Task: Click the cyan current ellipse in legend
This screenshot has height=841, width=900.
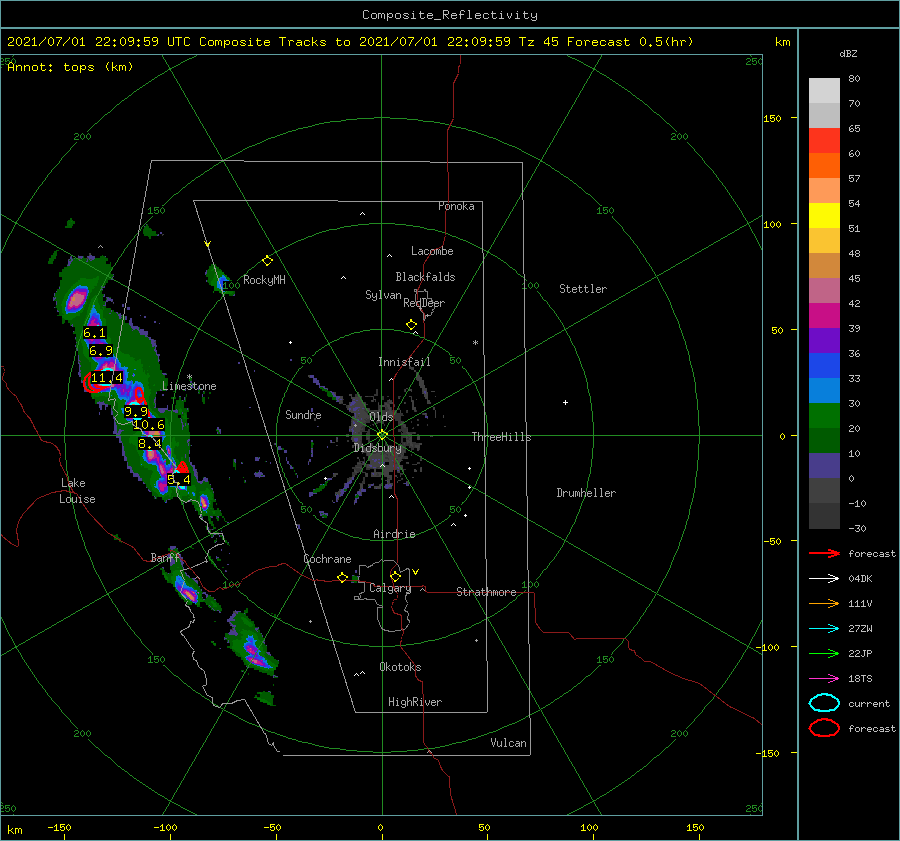Action: (x=824, y=703)
